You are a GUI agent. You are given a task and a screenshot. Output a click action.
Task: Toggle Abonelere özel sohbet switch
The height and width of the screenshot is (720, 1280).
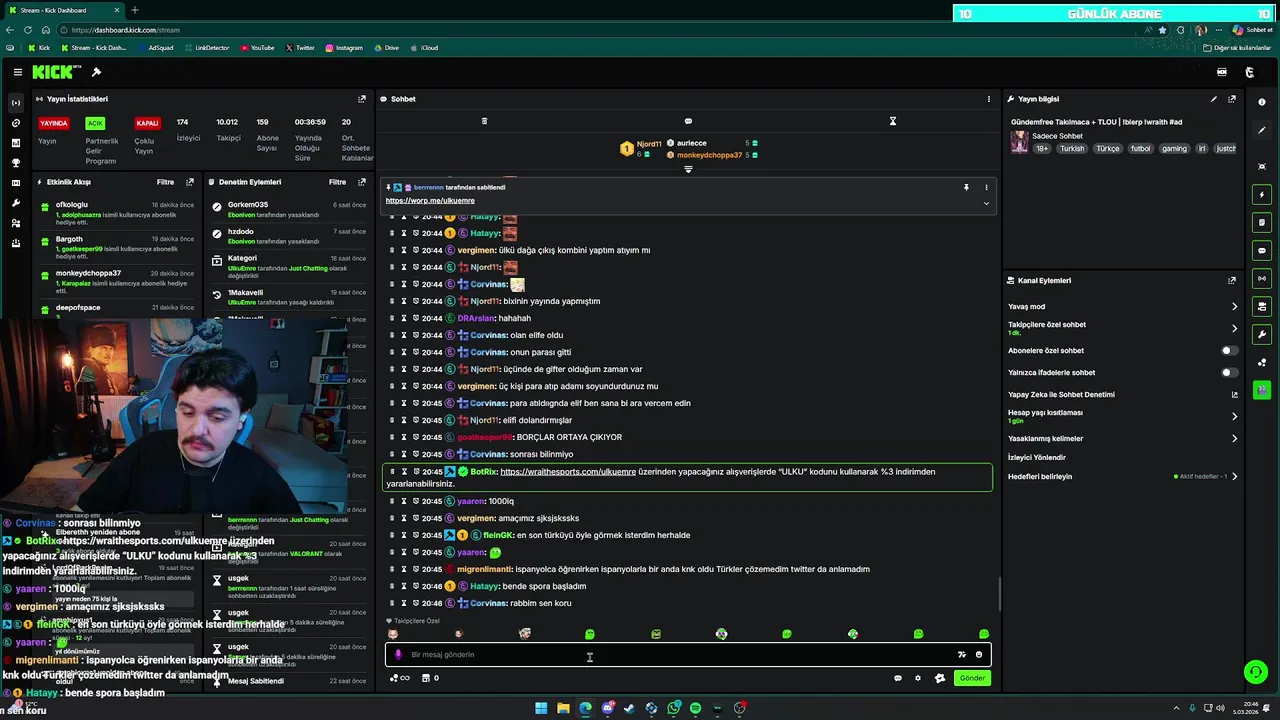pyautogui.click(x=1230, y=351)
